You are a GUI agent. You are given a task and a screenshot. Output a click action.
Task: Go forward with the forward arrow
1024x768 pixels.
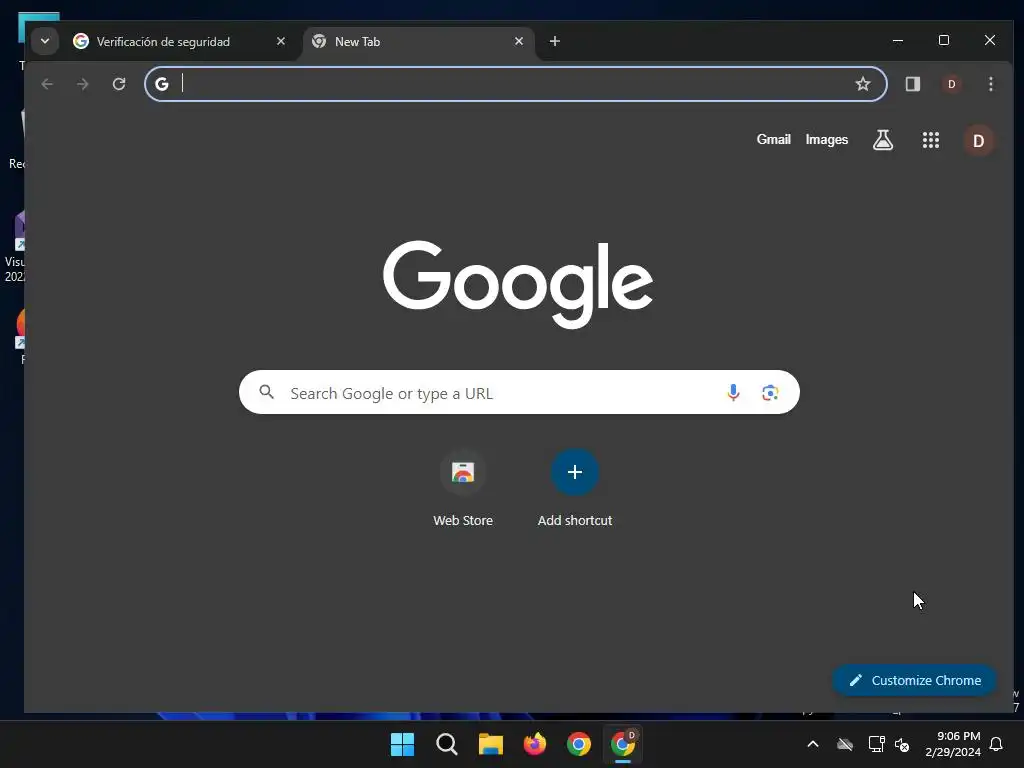82,84
